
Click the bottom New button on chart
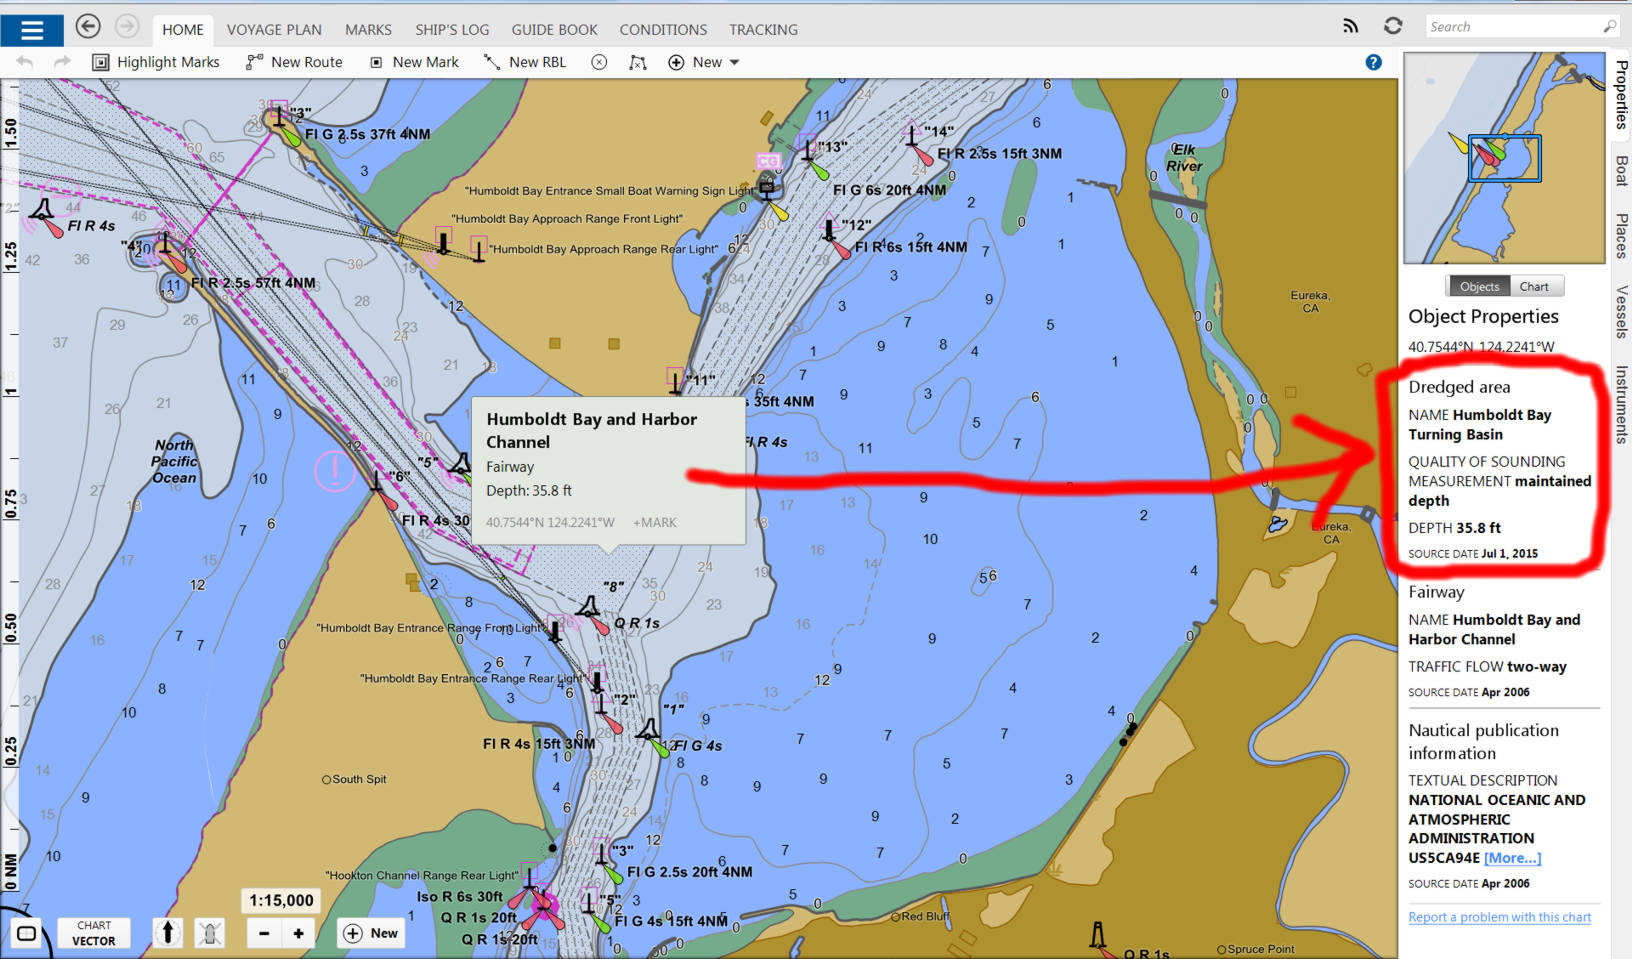coord(371,933)
